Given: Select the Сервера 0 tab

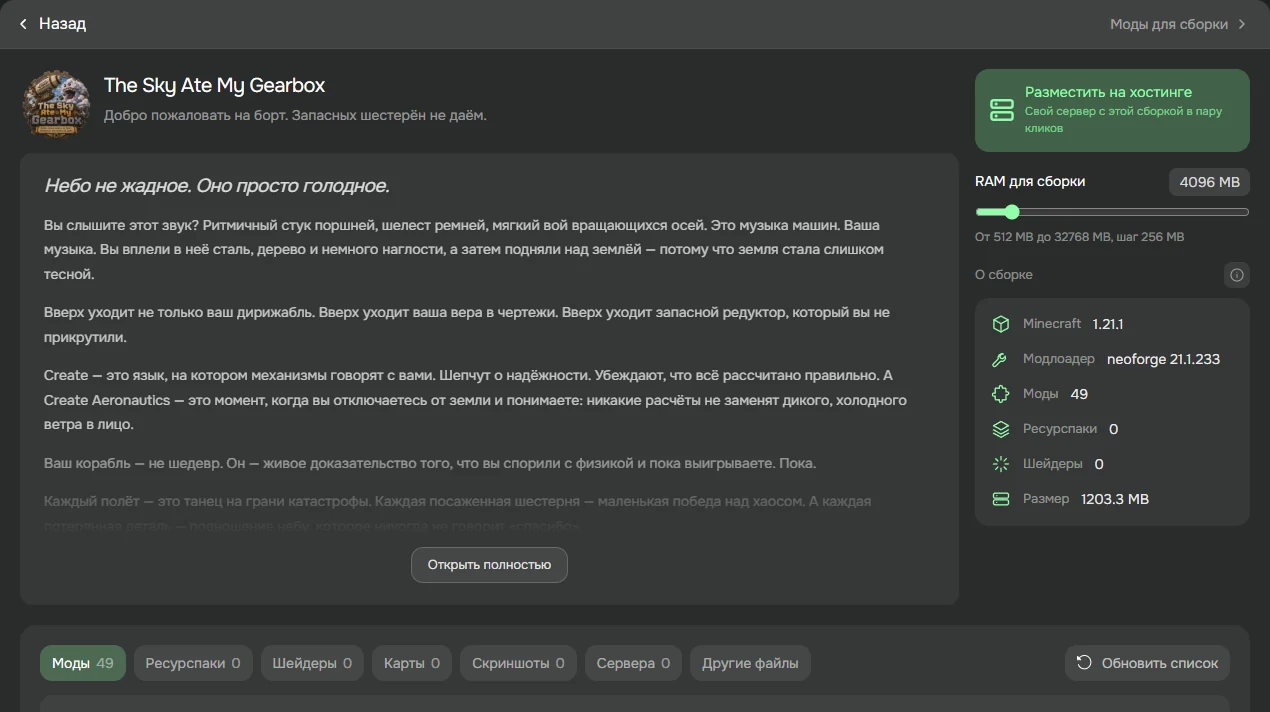Looking at the screenshot, I should (633, 663).
